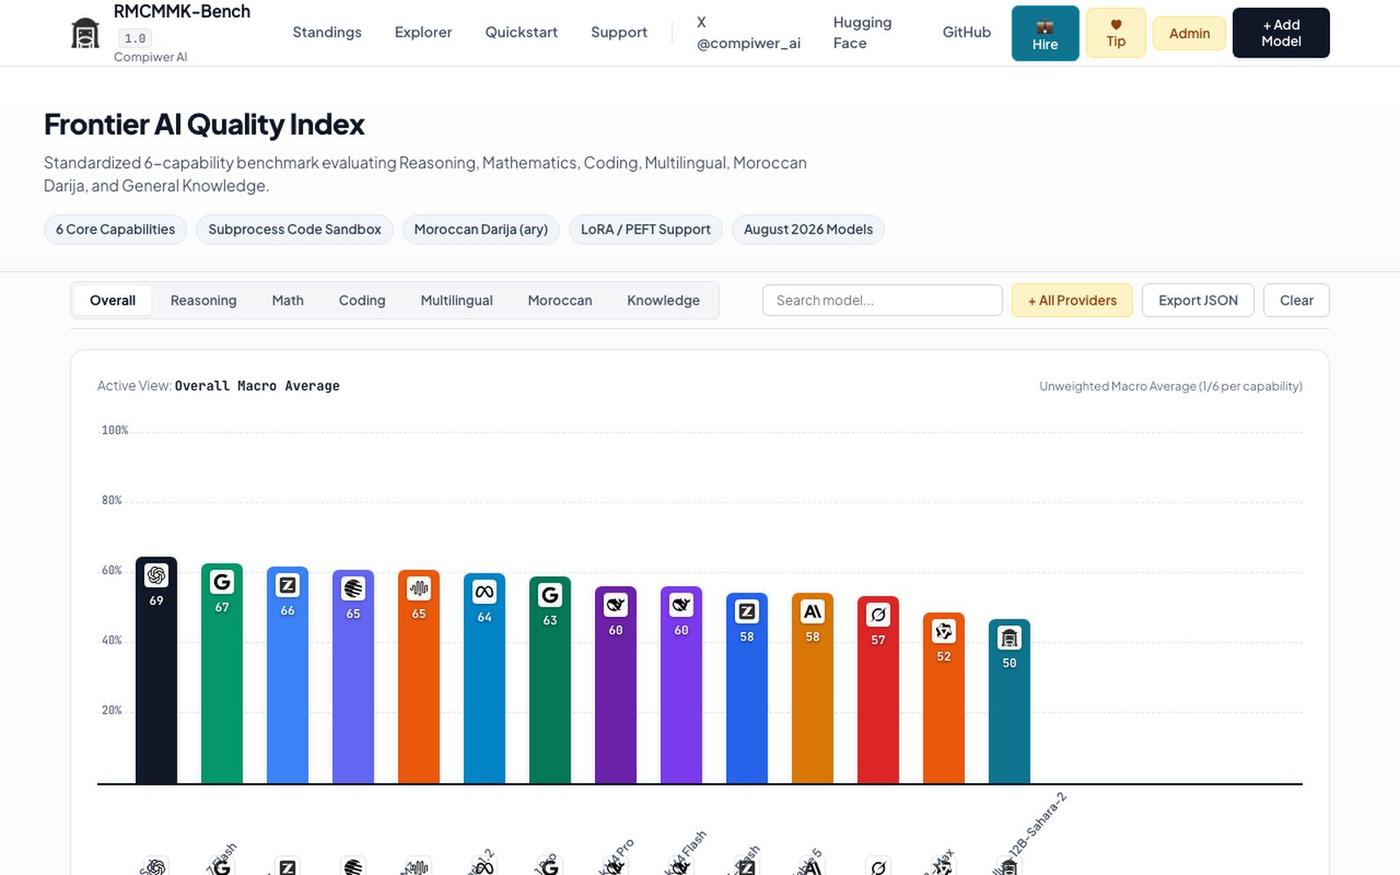Click the Unweighted Macro Average note
The image size is (1400, 875).
(x=1171, y=386)
